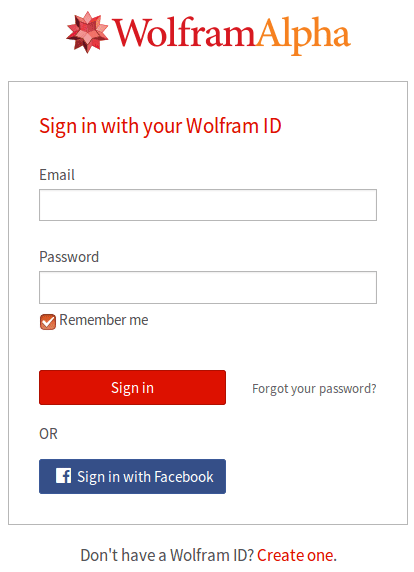Open the 'Create one' link
Screen dimensions: 414x572
295,555
